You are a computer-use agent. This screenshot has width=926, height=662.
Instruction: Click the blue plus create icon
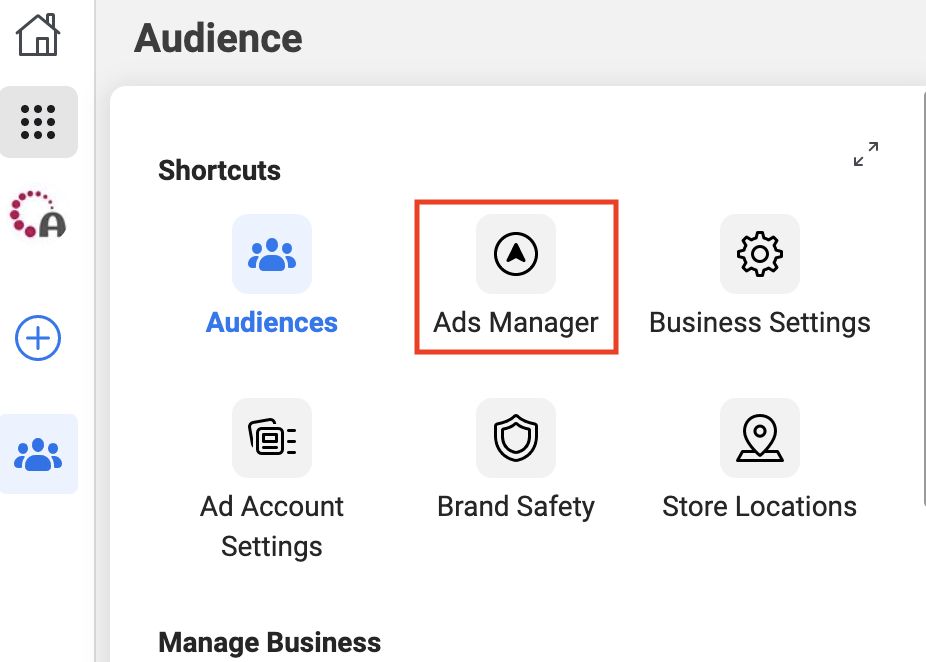(x=38, y=338)
